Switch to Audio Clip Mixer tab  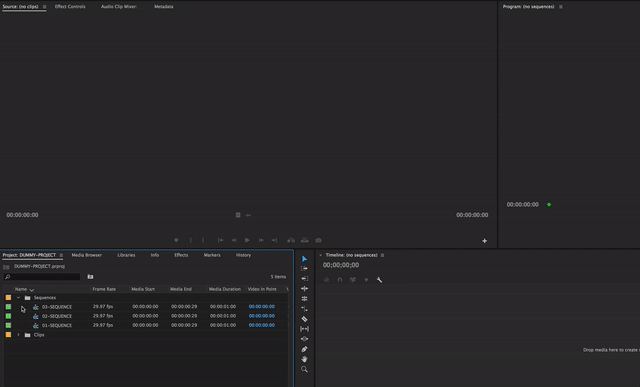click(118, 7)
